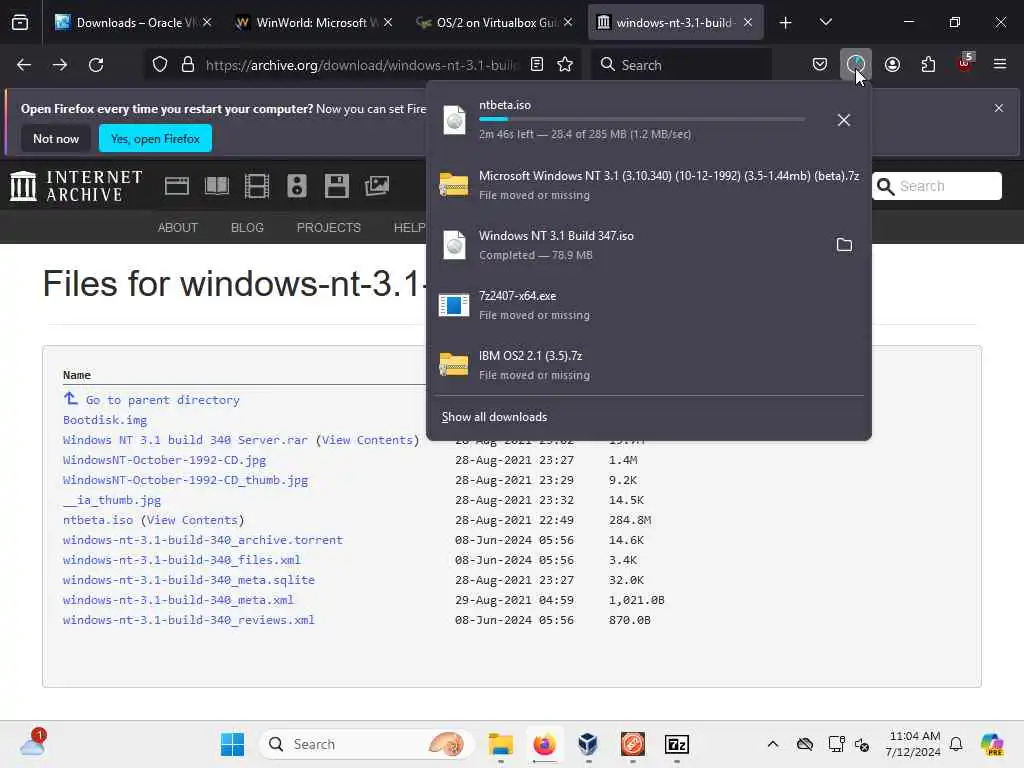Click the Internet Archive logo
The image size is (1024, 768).
click(76, 186)
